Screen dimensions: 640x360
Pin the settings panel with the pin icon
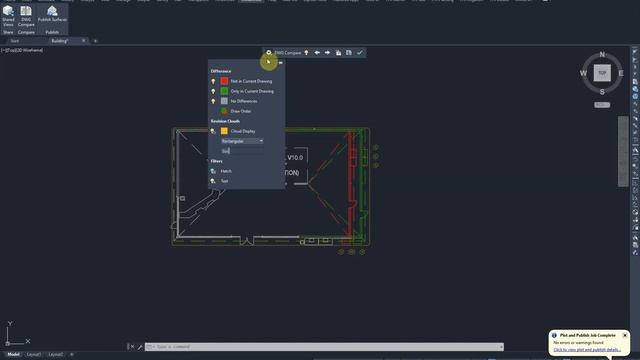click(x=280, y=62)
